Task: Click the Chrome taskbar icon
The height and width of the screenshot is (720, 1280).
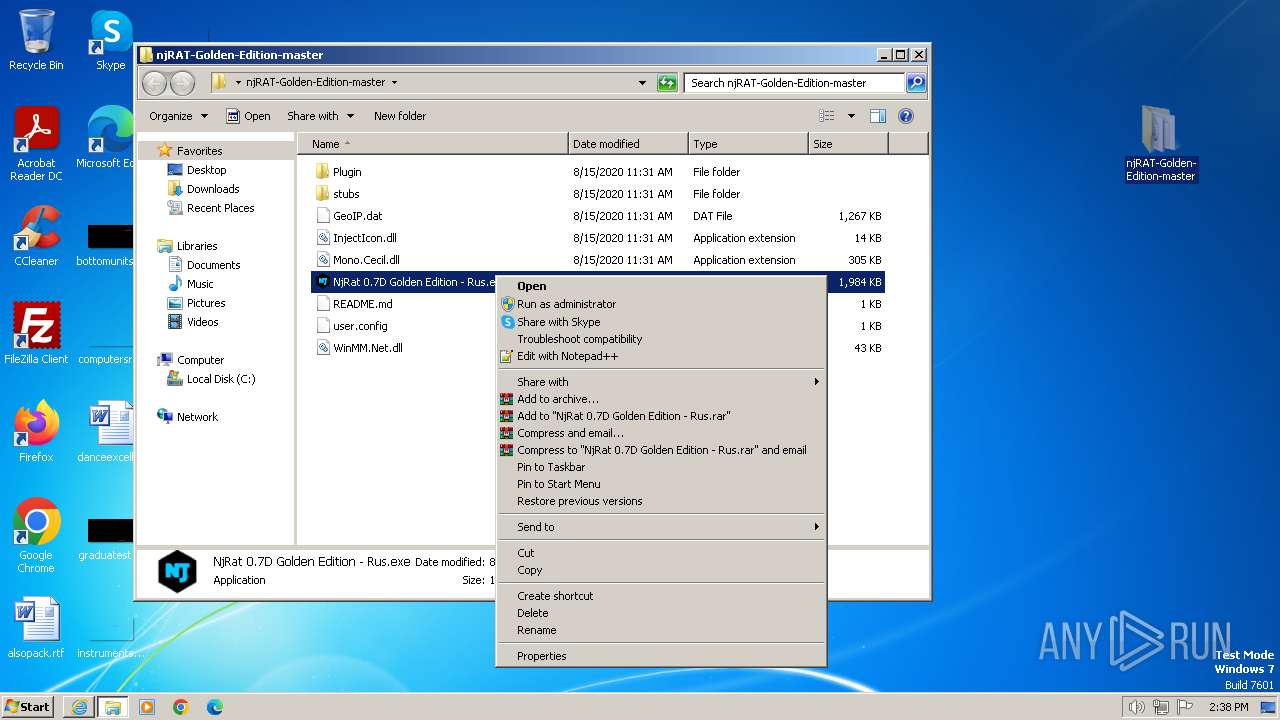Action: point(181,707)
